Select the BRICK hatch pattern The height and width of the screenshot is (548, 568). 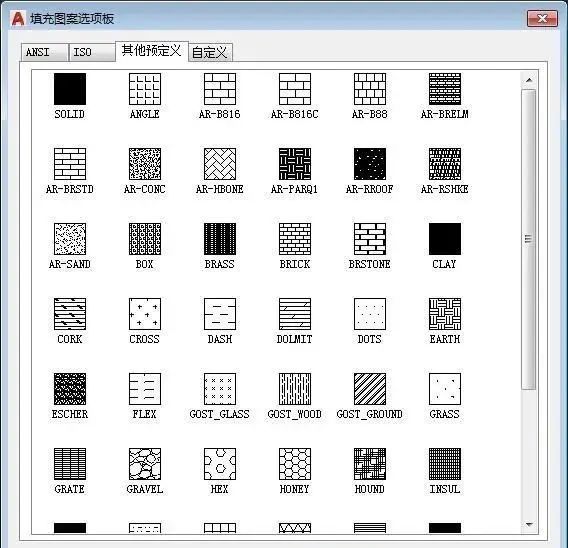pos(295,239)
